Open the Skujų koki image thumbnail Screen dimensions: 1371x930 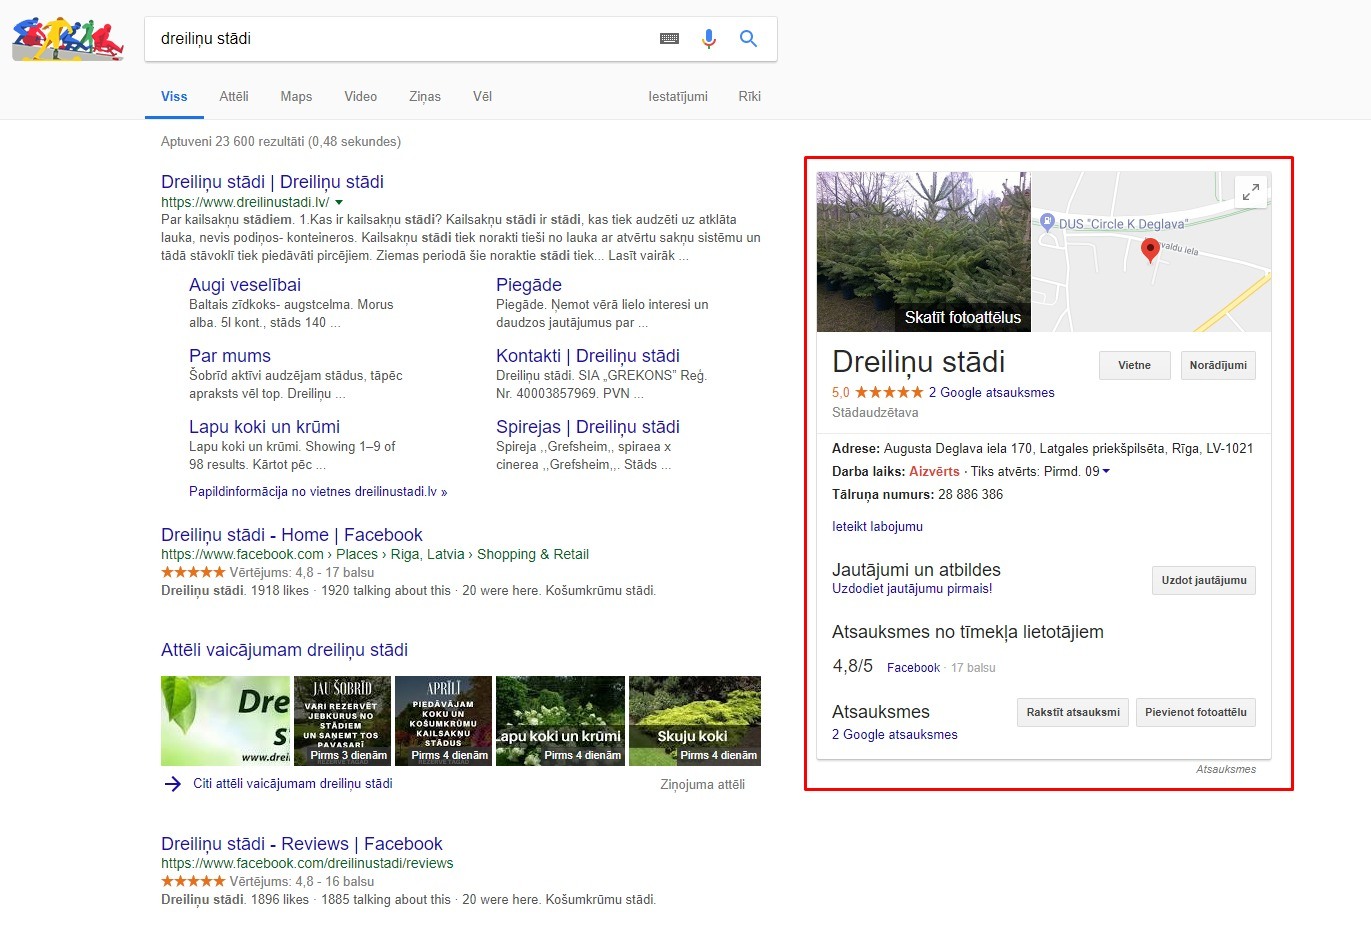coord(694,721)
